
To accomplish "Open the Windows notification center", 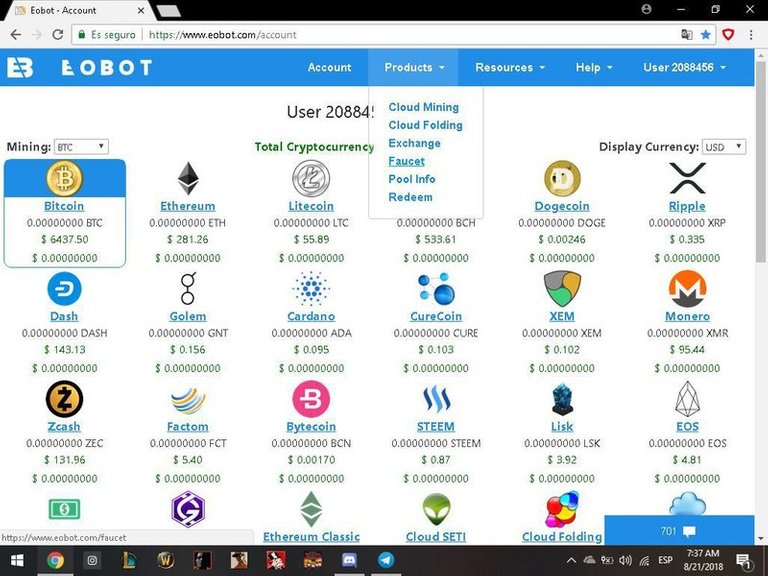I will [x=744, y=560].
